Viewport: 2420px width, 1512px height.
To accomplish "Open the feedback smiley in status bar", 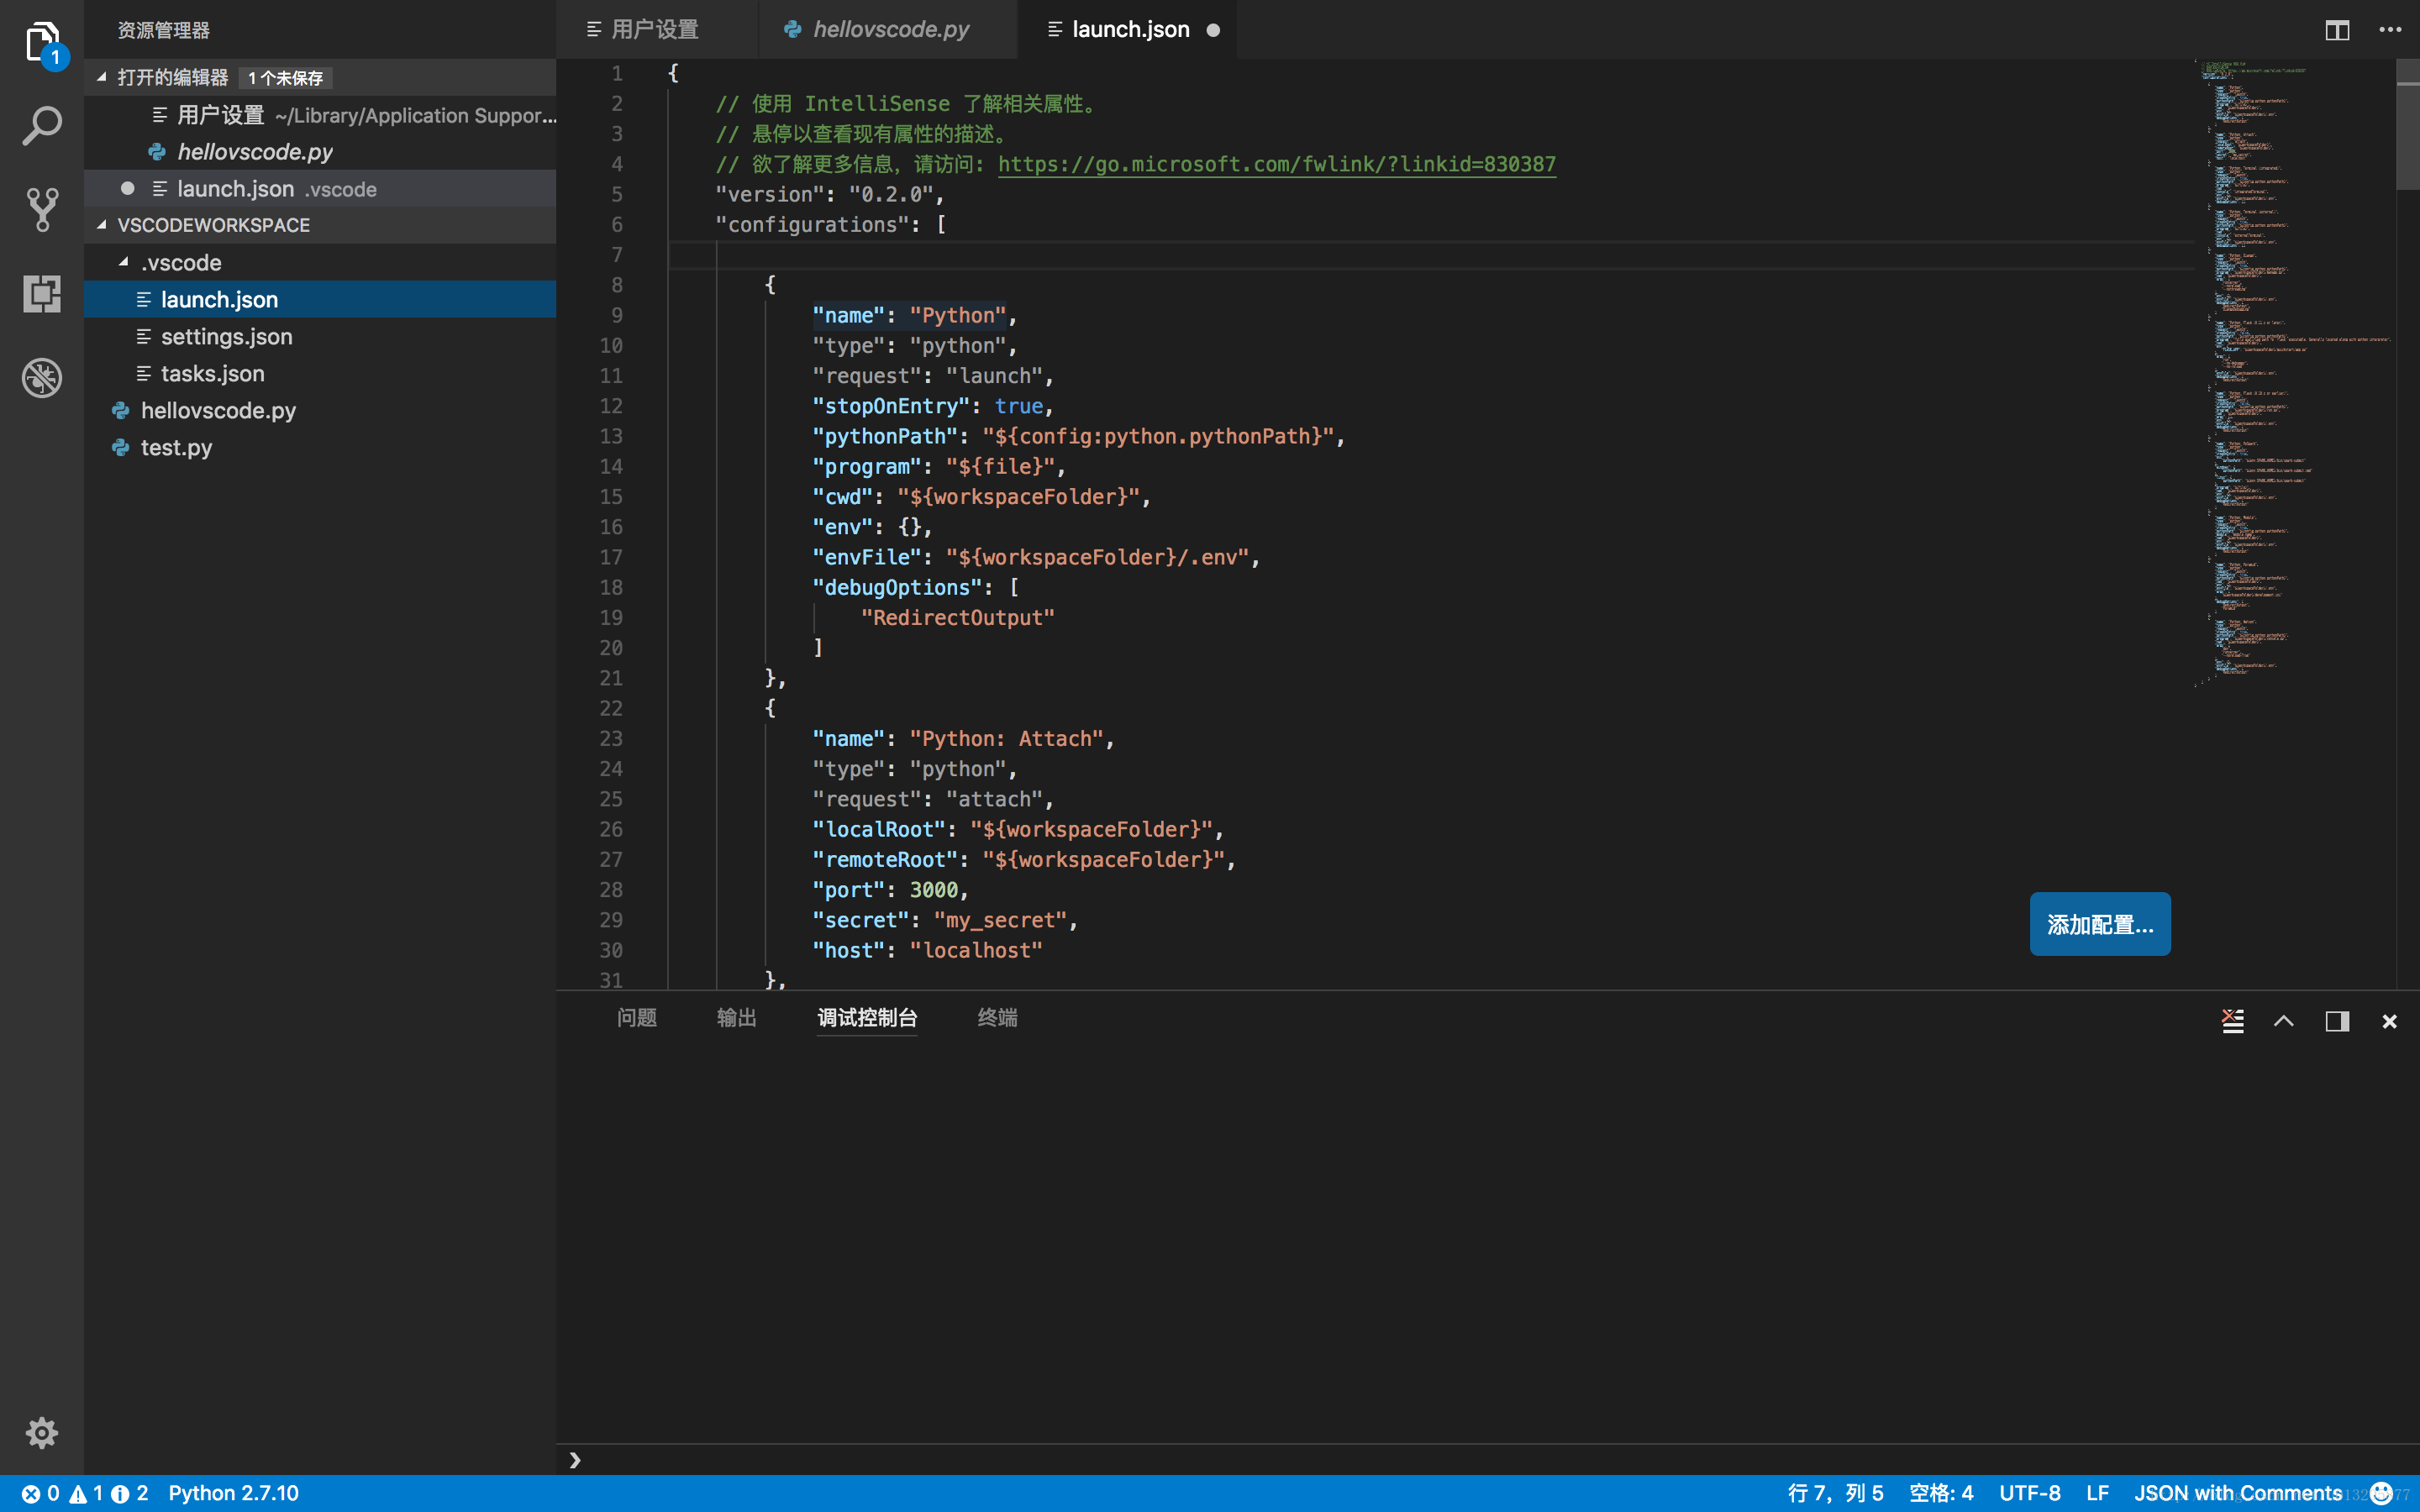I will coord(2381,1493).
